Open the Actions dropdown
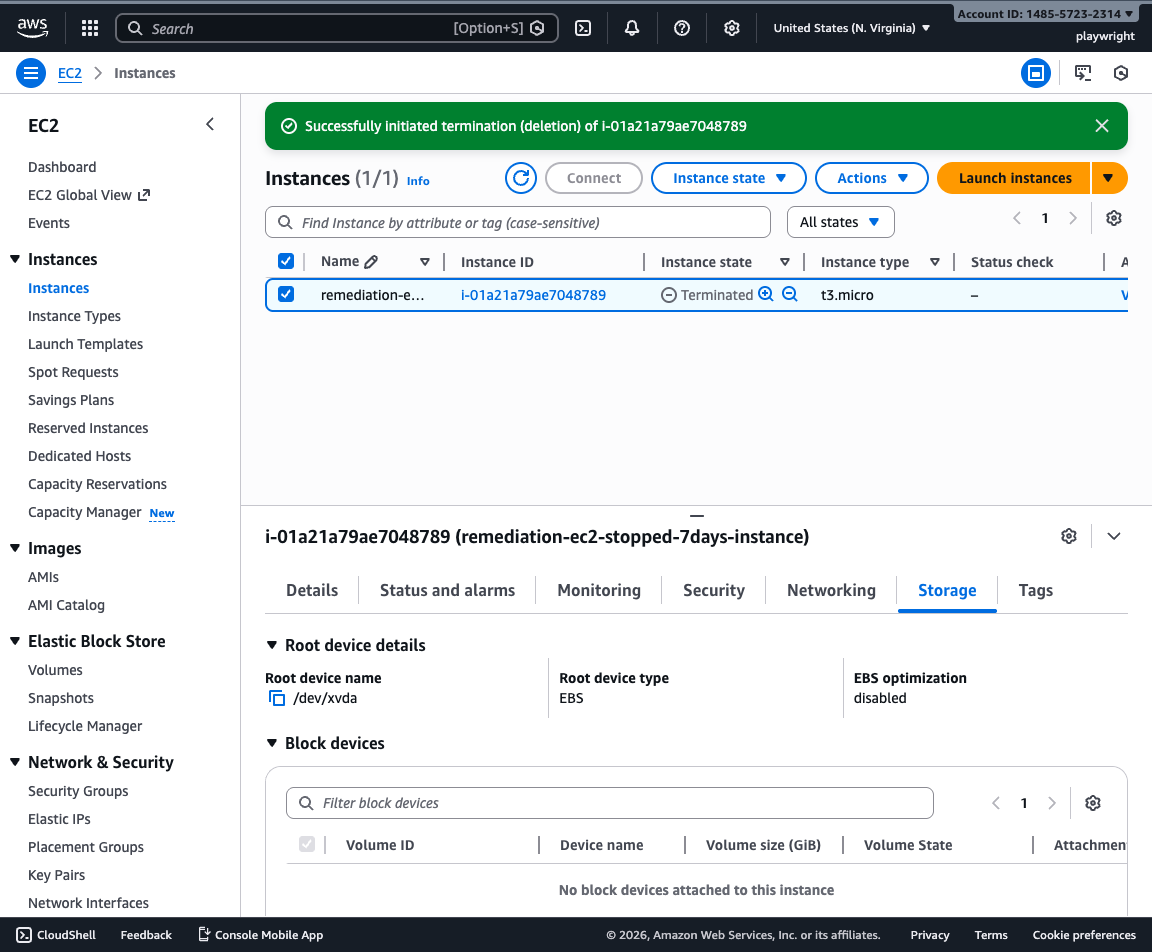 [871, 178]
